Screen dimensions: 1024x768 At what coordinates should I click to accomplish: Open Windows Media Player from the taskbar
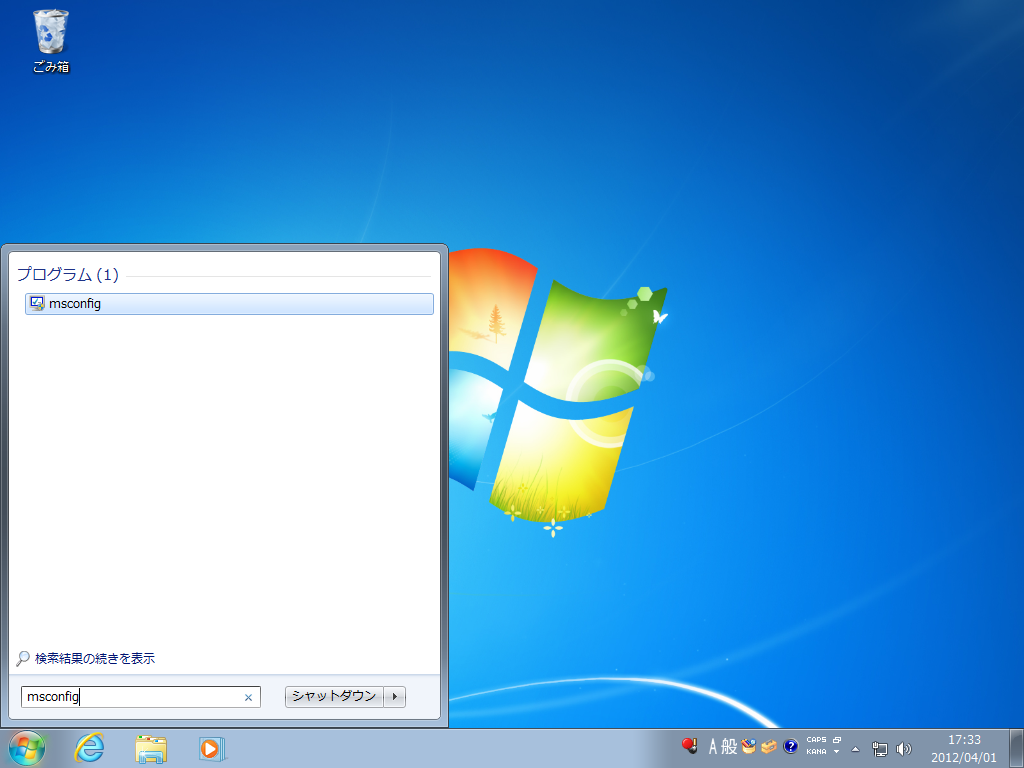tap(212, 748)
